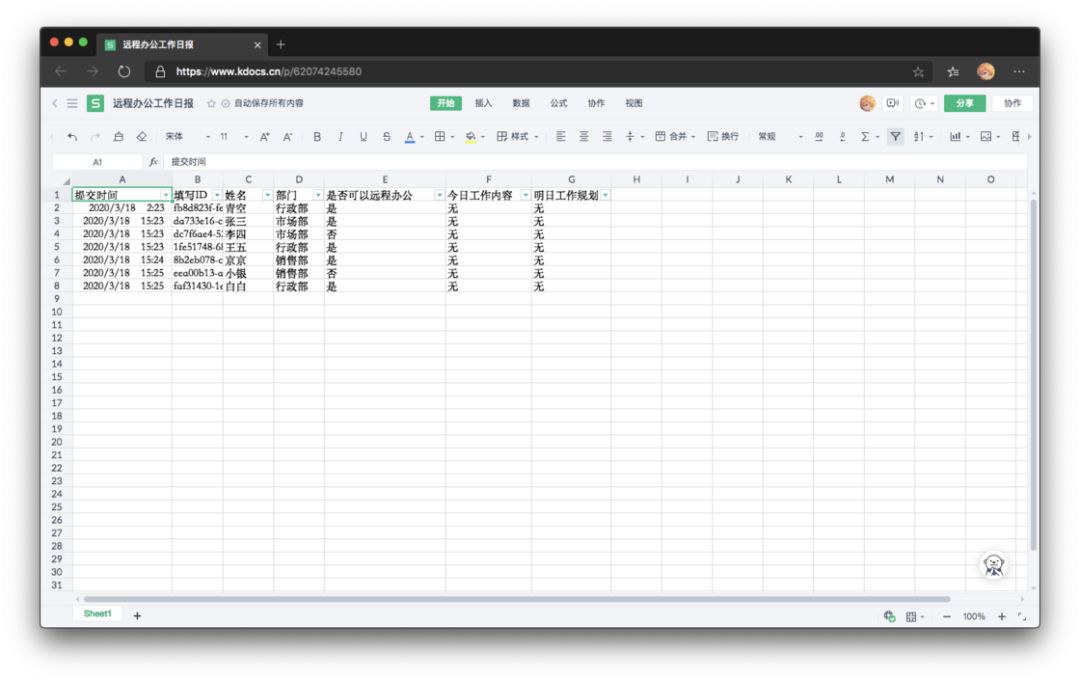This screenshot has width=1080, height=681.
Task: Toggle underline formatting
Action: click(363, 137)
